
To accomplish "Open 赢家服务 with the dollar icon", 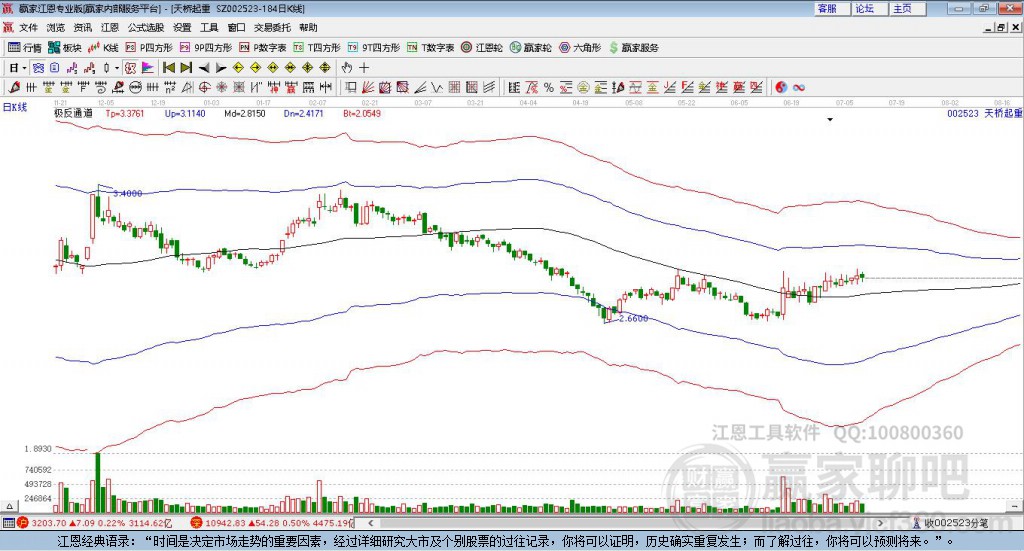I will coord(633,48).
